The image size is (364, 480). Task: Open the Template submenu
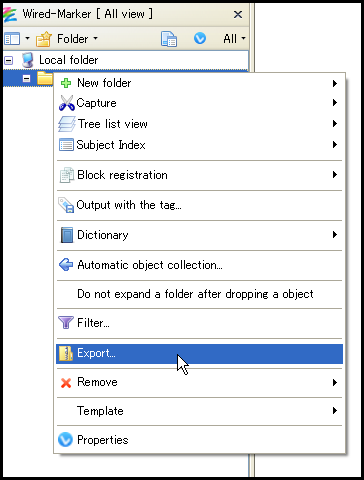(199, 411)
